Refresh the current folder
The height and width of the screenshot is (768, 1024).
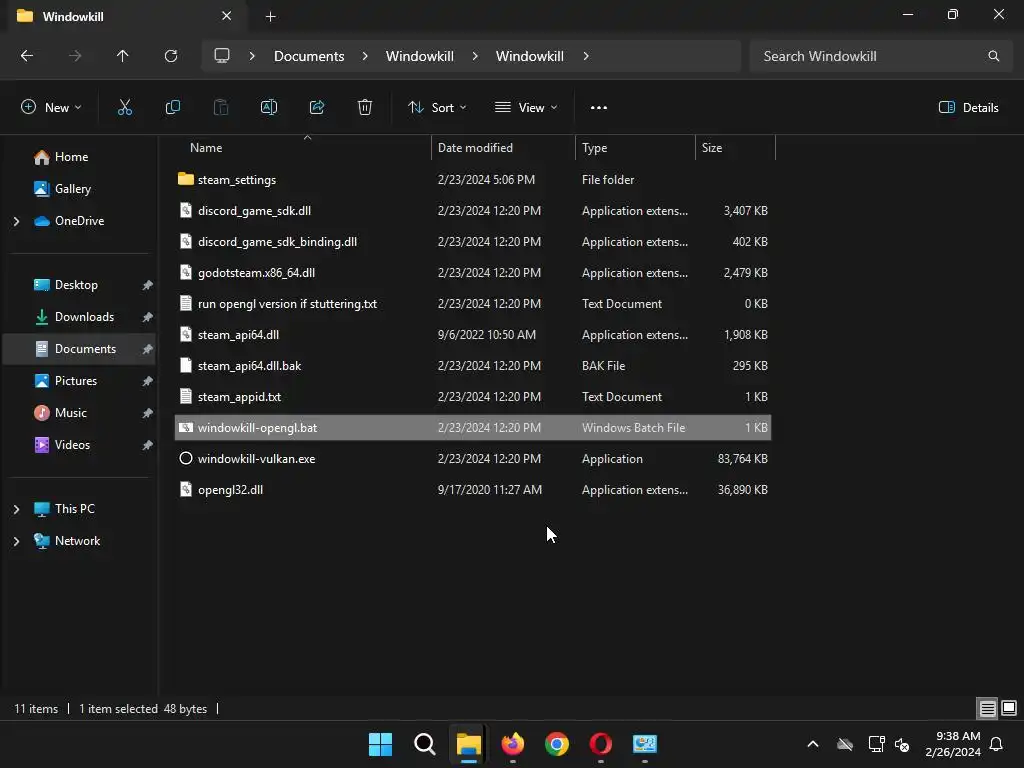(x=171, y=56)
